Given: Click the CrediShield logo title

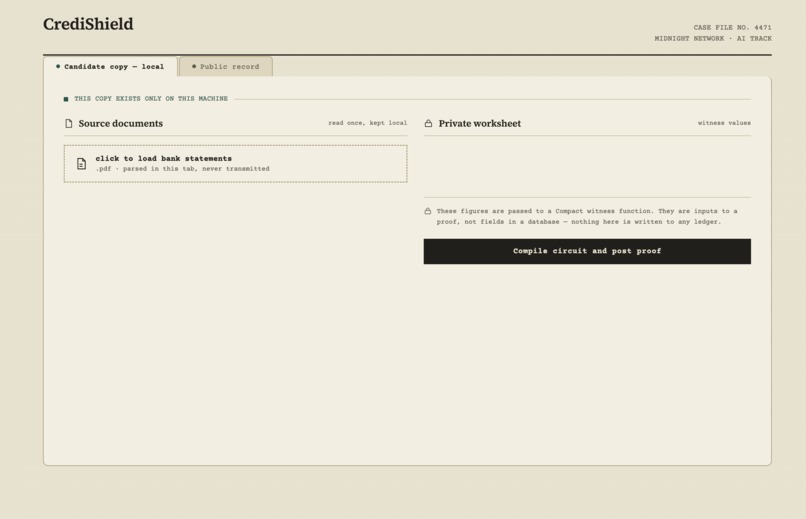Looking at the screenshot, I should (88, 24).
